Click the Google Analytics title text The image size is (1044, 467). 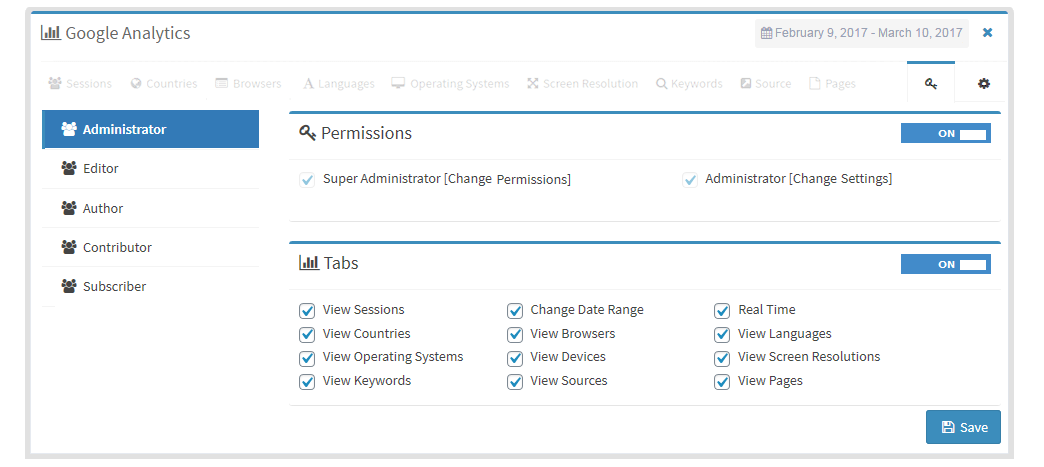(x=128, y=33)
